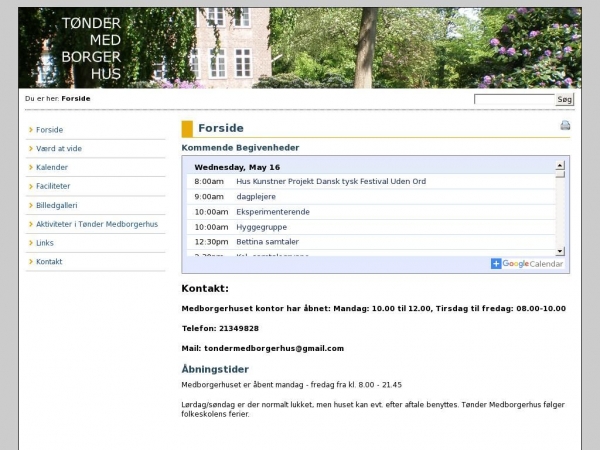
Task: Open the Eksperimenterende event
Action: point(273,212)
